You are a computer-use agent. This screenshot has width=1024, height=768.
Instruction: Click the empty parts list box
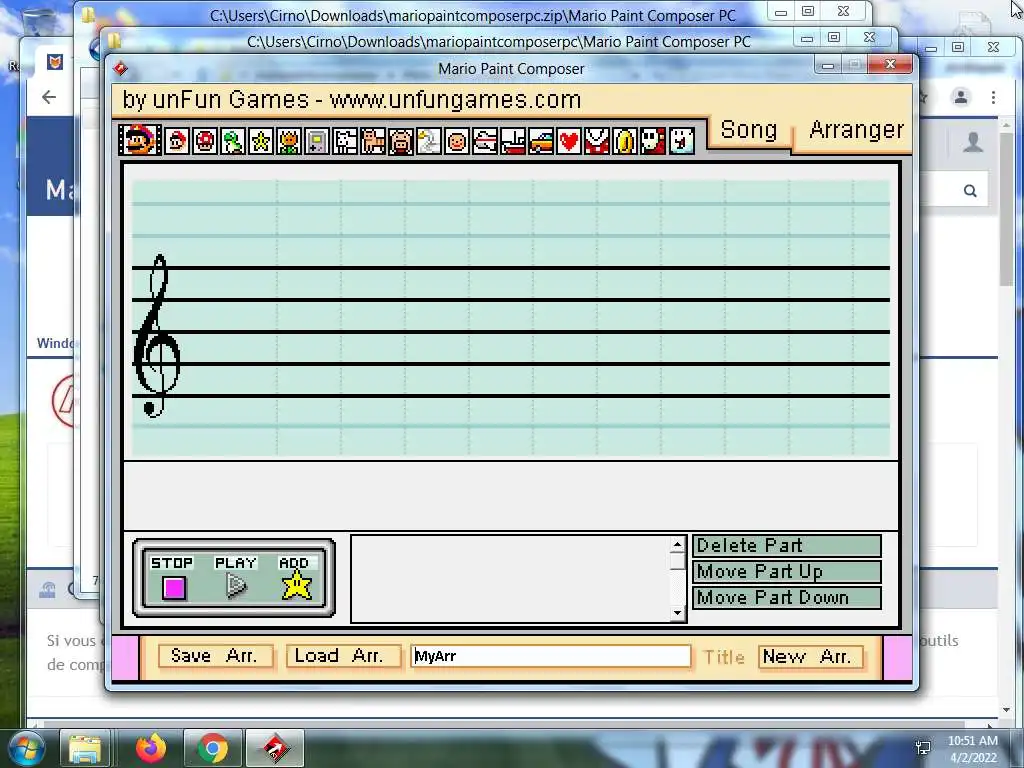pos(511,579)
